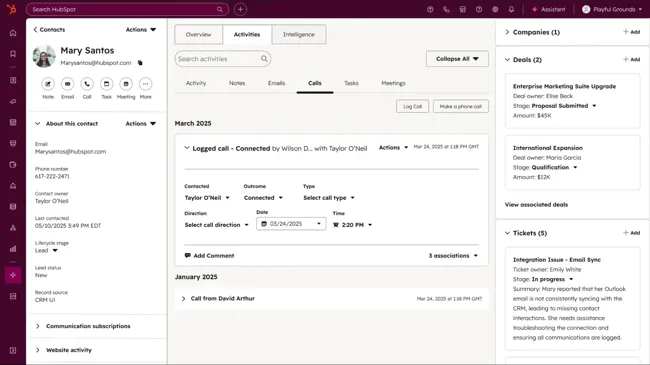Expand the Companies (1) section
Viewport: 650px width, 365px height.
click(507, 32)
